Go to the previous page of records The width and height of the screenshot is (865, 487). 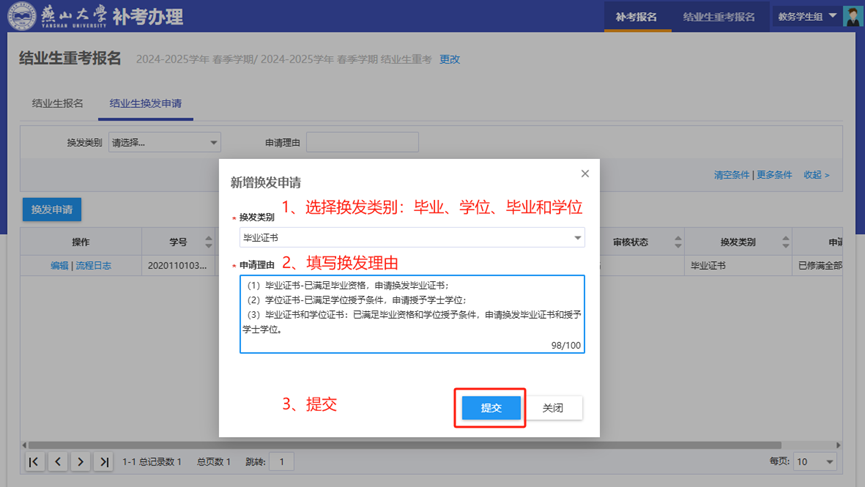point(57,462)
